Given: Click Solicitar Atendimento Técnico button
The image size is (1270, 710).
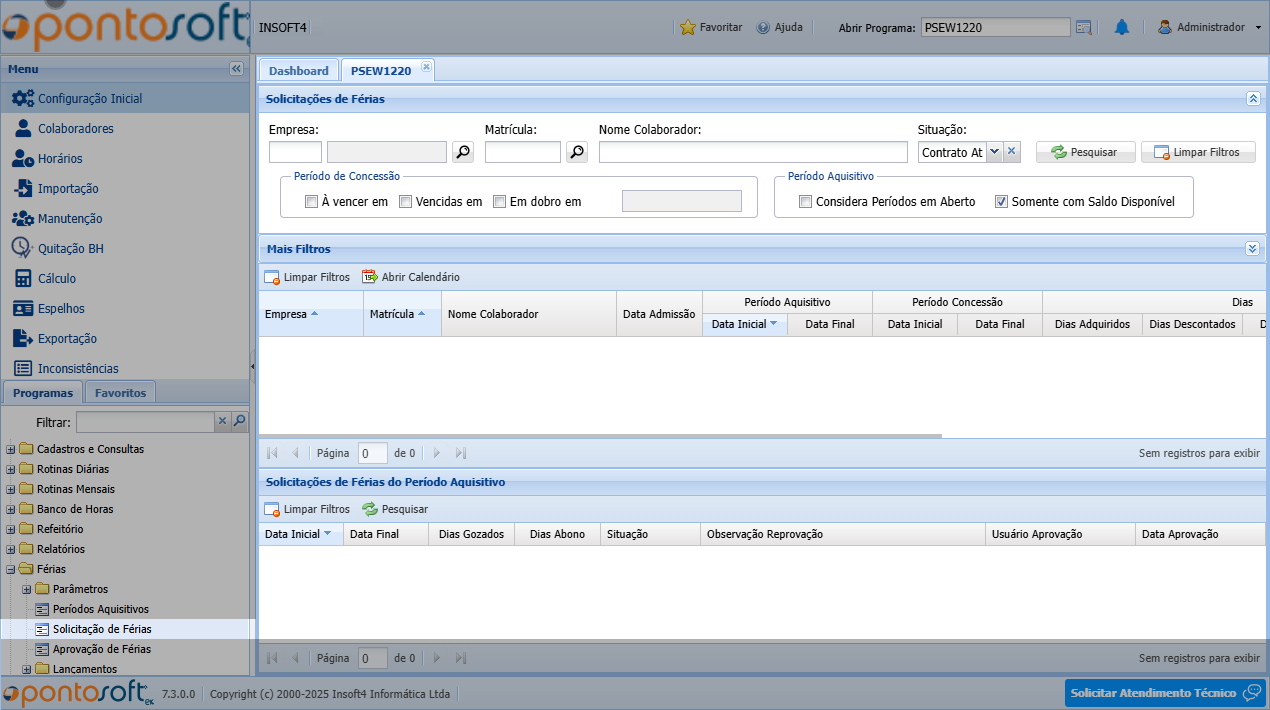Looking at the screenshot, I should 1164,693.
